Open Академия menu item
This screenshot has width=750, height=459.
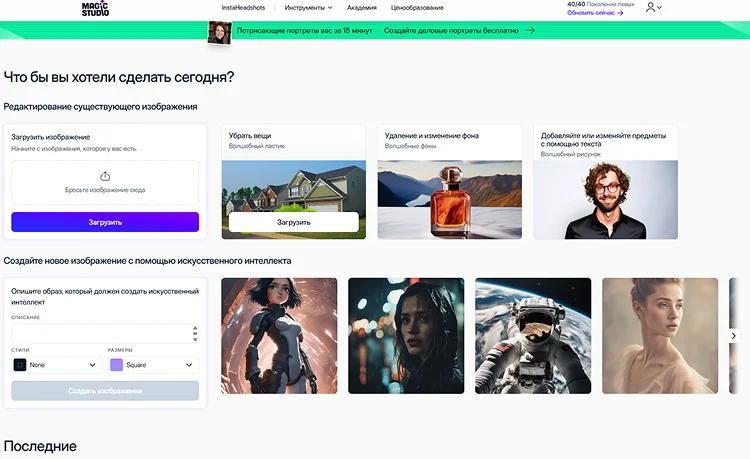tap(362, 8)
